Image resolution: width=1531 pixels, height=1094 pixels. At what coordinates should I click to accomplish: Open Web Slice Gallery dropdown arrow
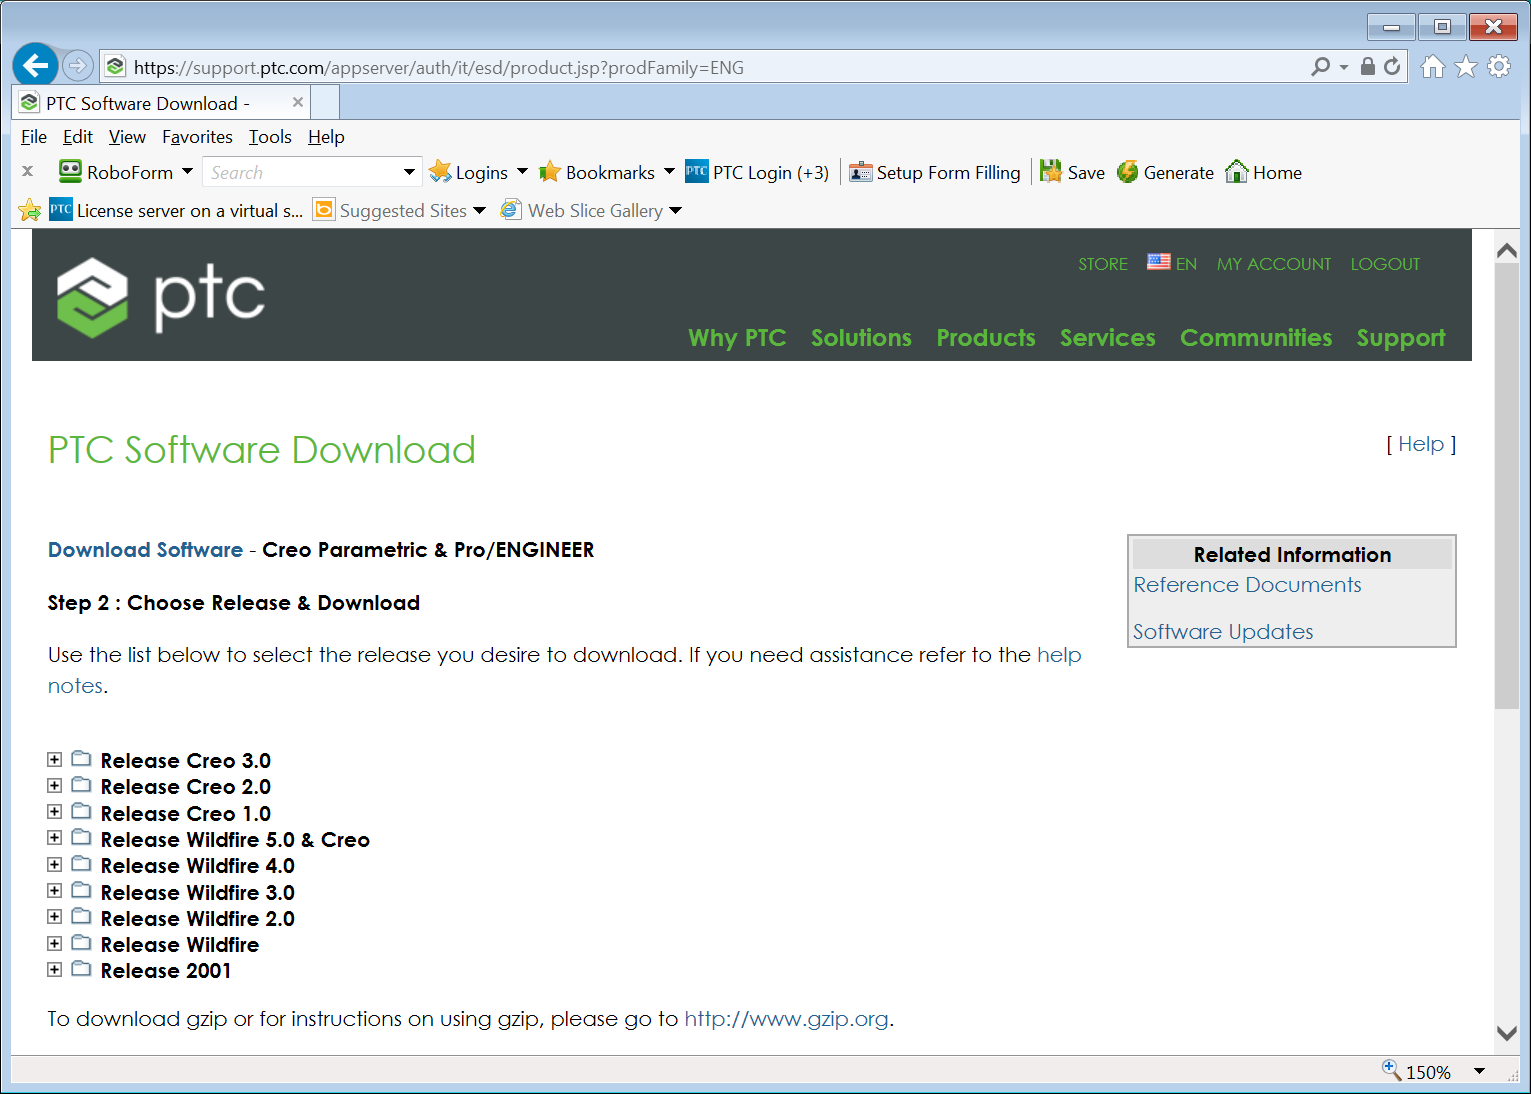coord(675,210)
